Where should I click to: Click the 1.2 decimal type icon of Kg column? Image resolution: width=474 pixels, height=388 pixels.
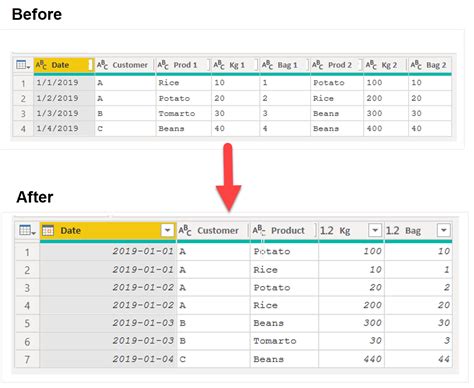(327, 231)
